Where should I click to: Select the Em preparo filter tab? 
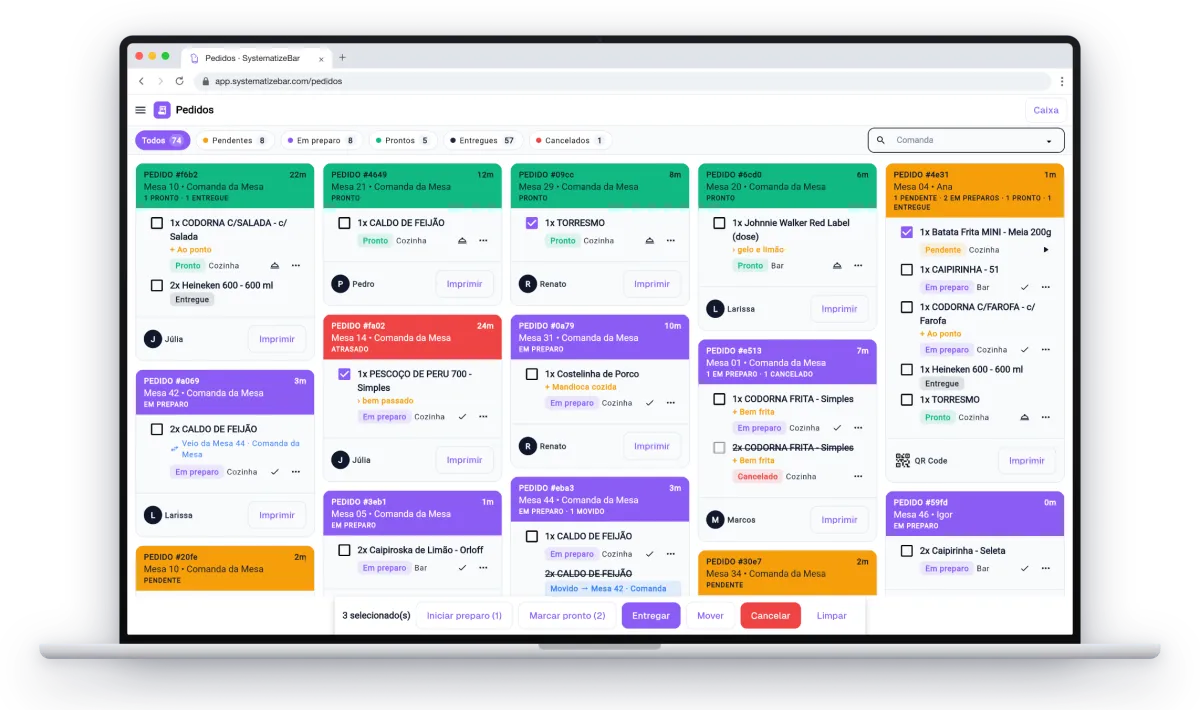320,141
